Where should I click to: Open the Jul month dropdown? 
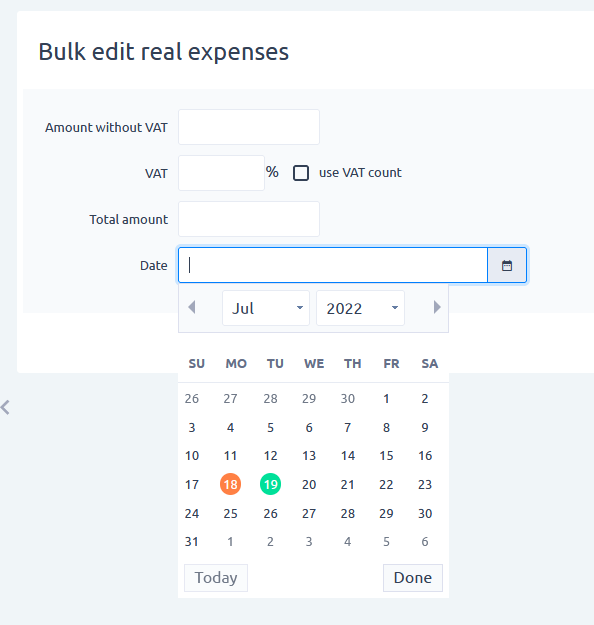pyautogui.click(x=266, y=308)
